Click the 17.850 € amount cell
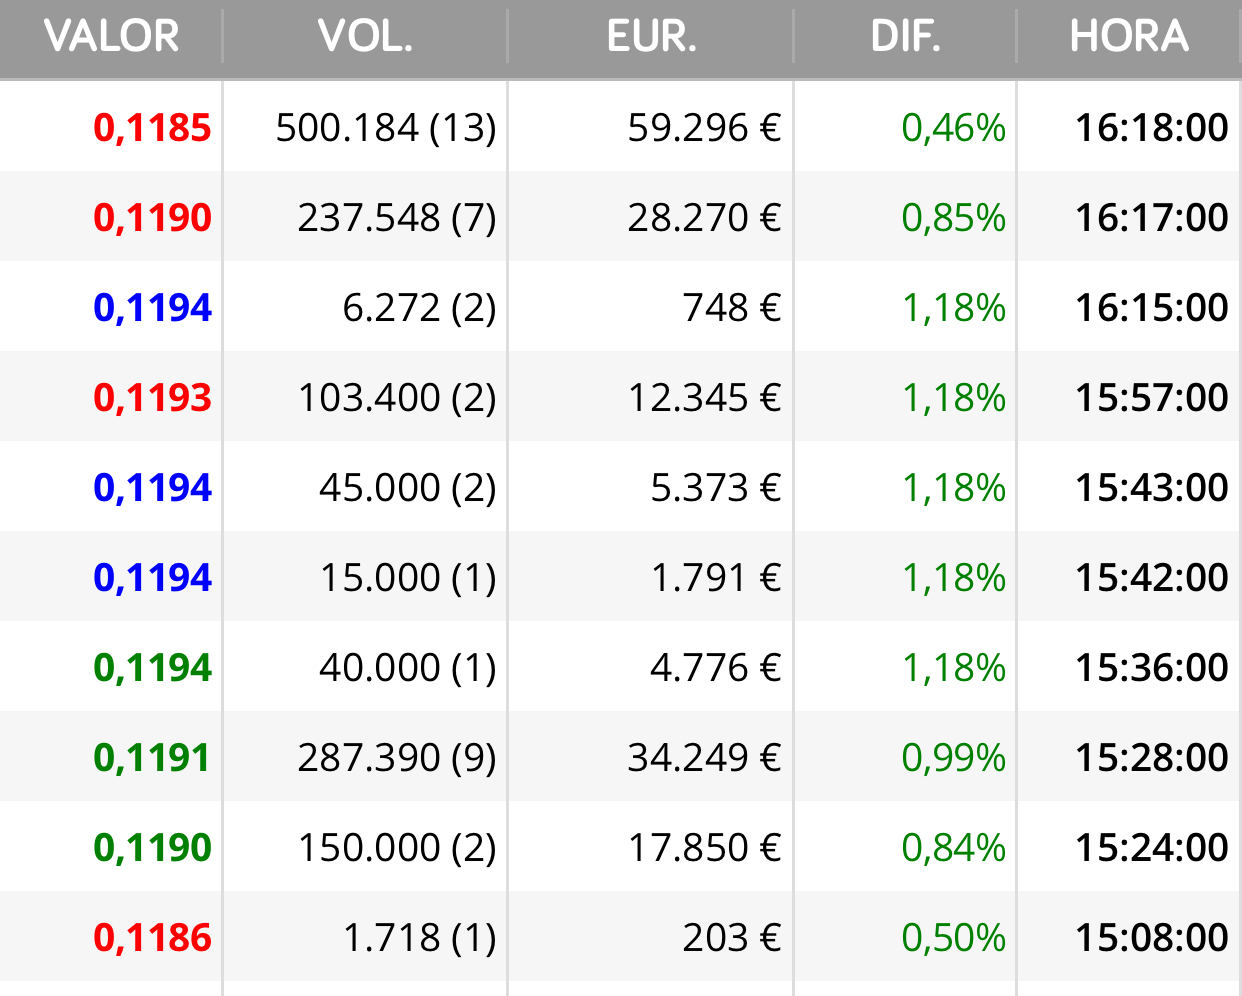 click(x=704, y=848)
